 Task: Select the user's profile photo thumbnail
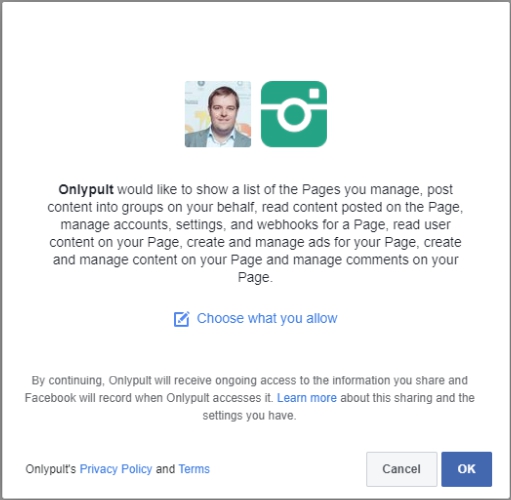click(x=218, y=114)
